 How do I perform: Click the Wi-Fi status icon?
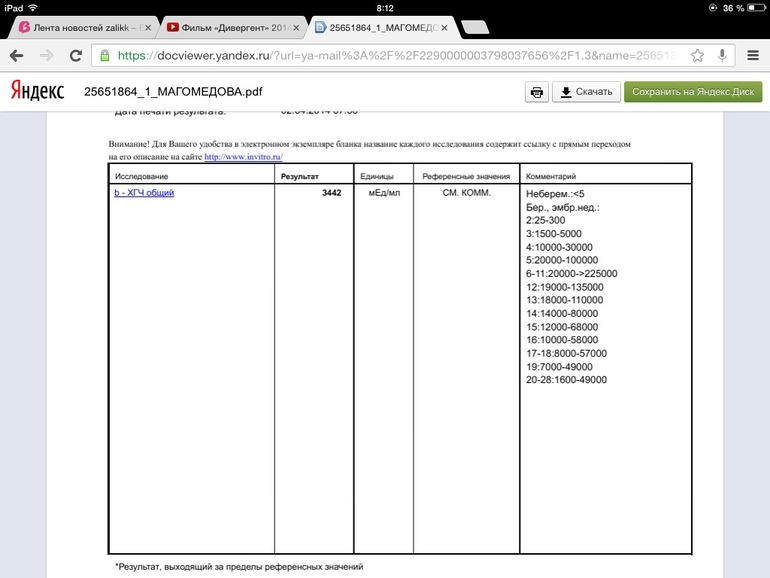click(x=33, y=8)
